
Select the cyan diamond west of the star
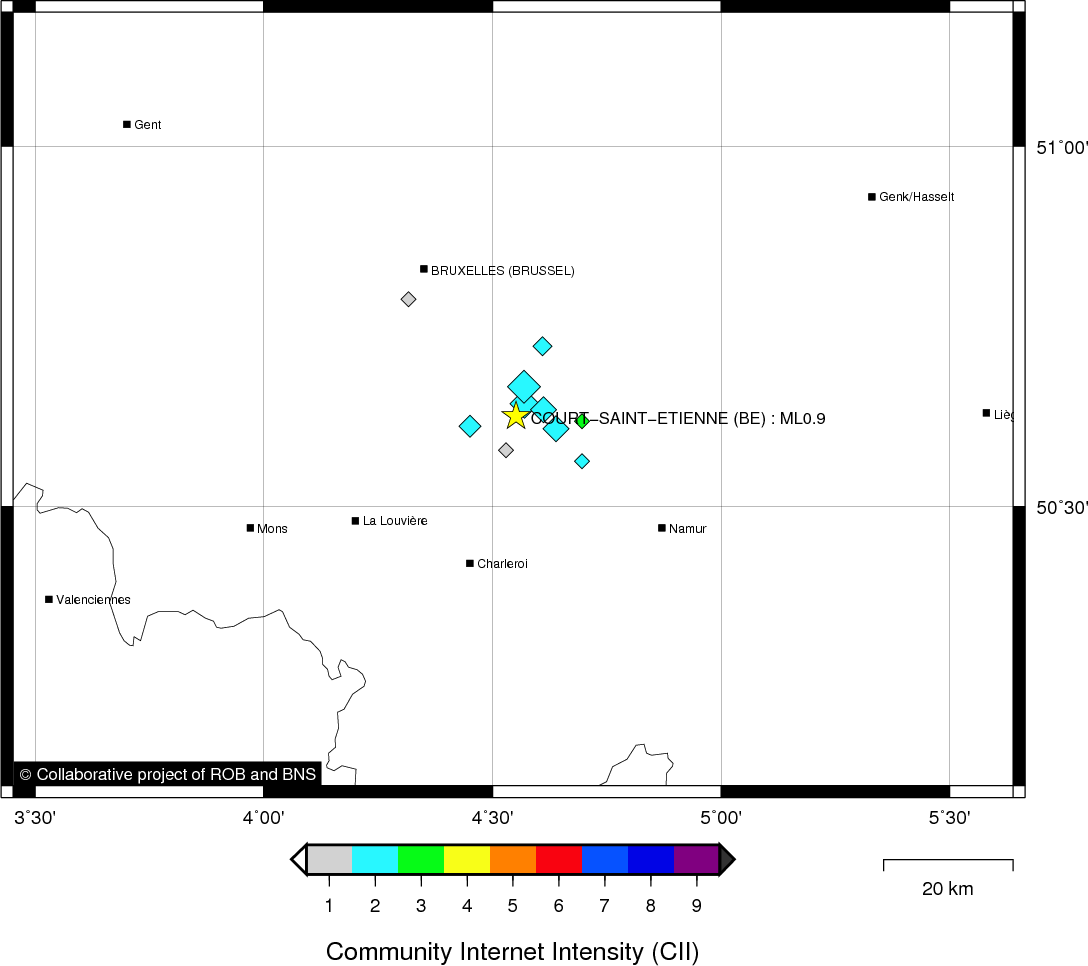click(x=470, y=426)
